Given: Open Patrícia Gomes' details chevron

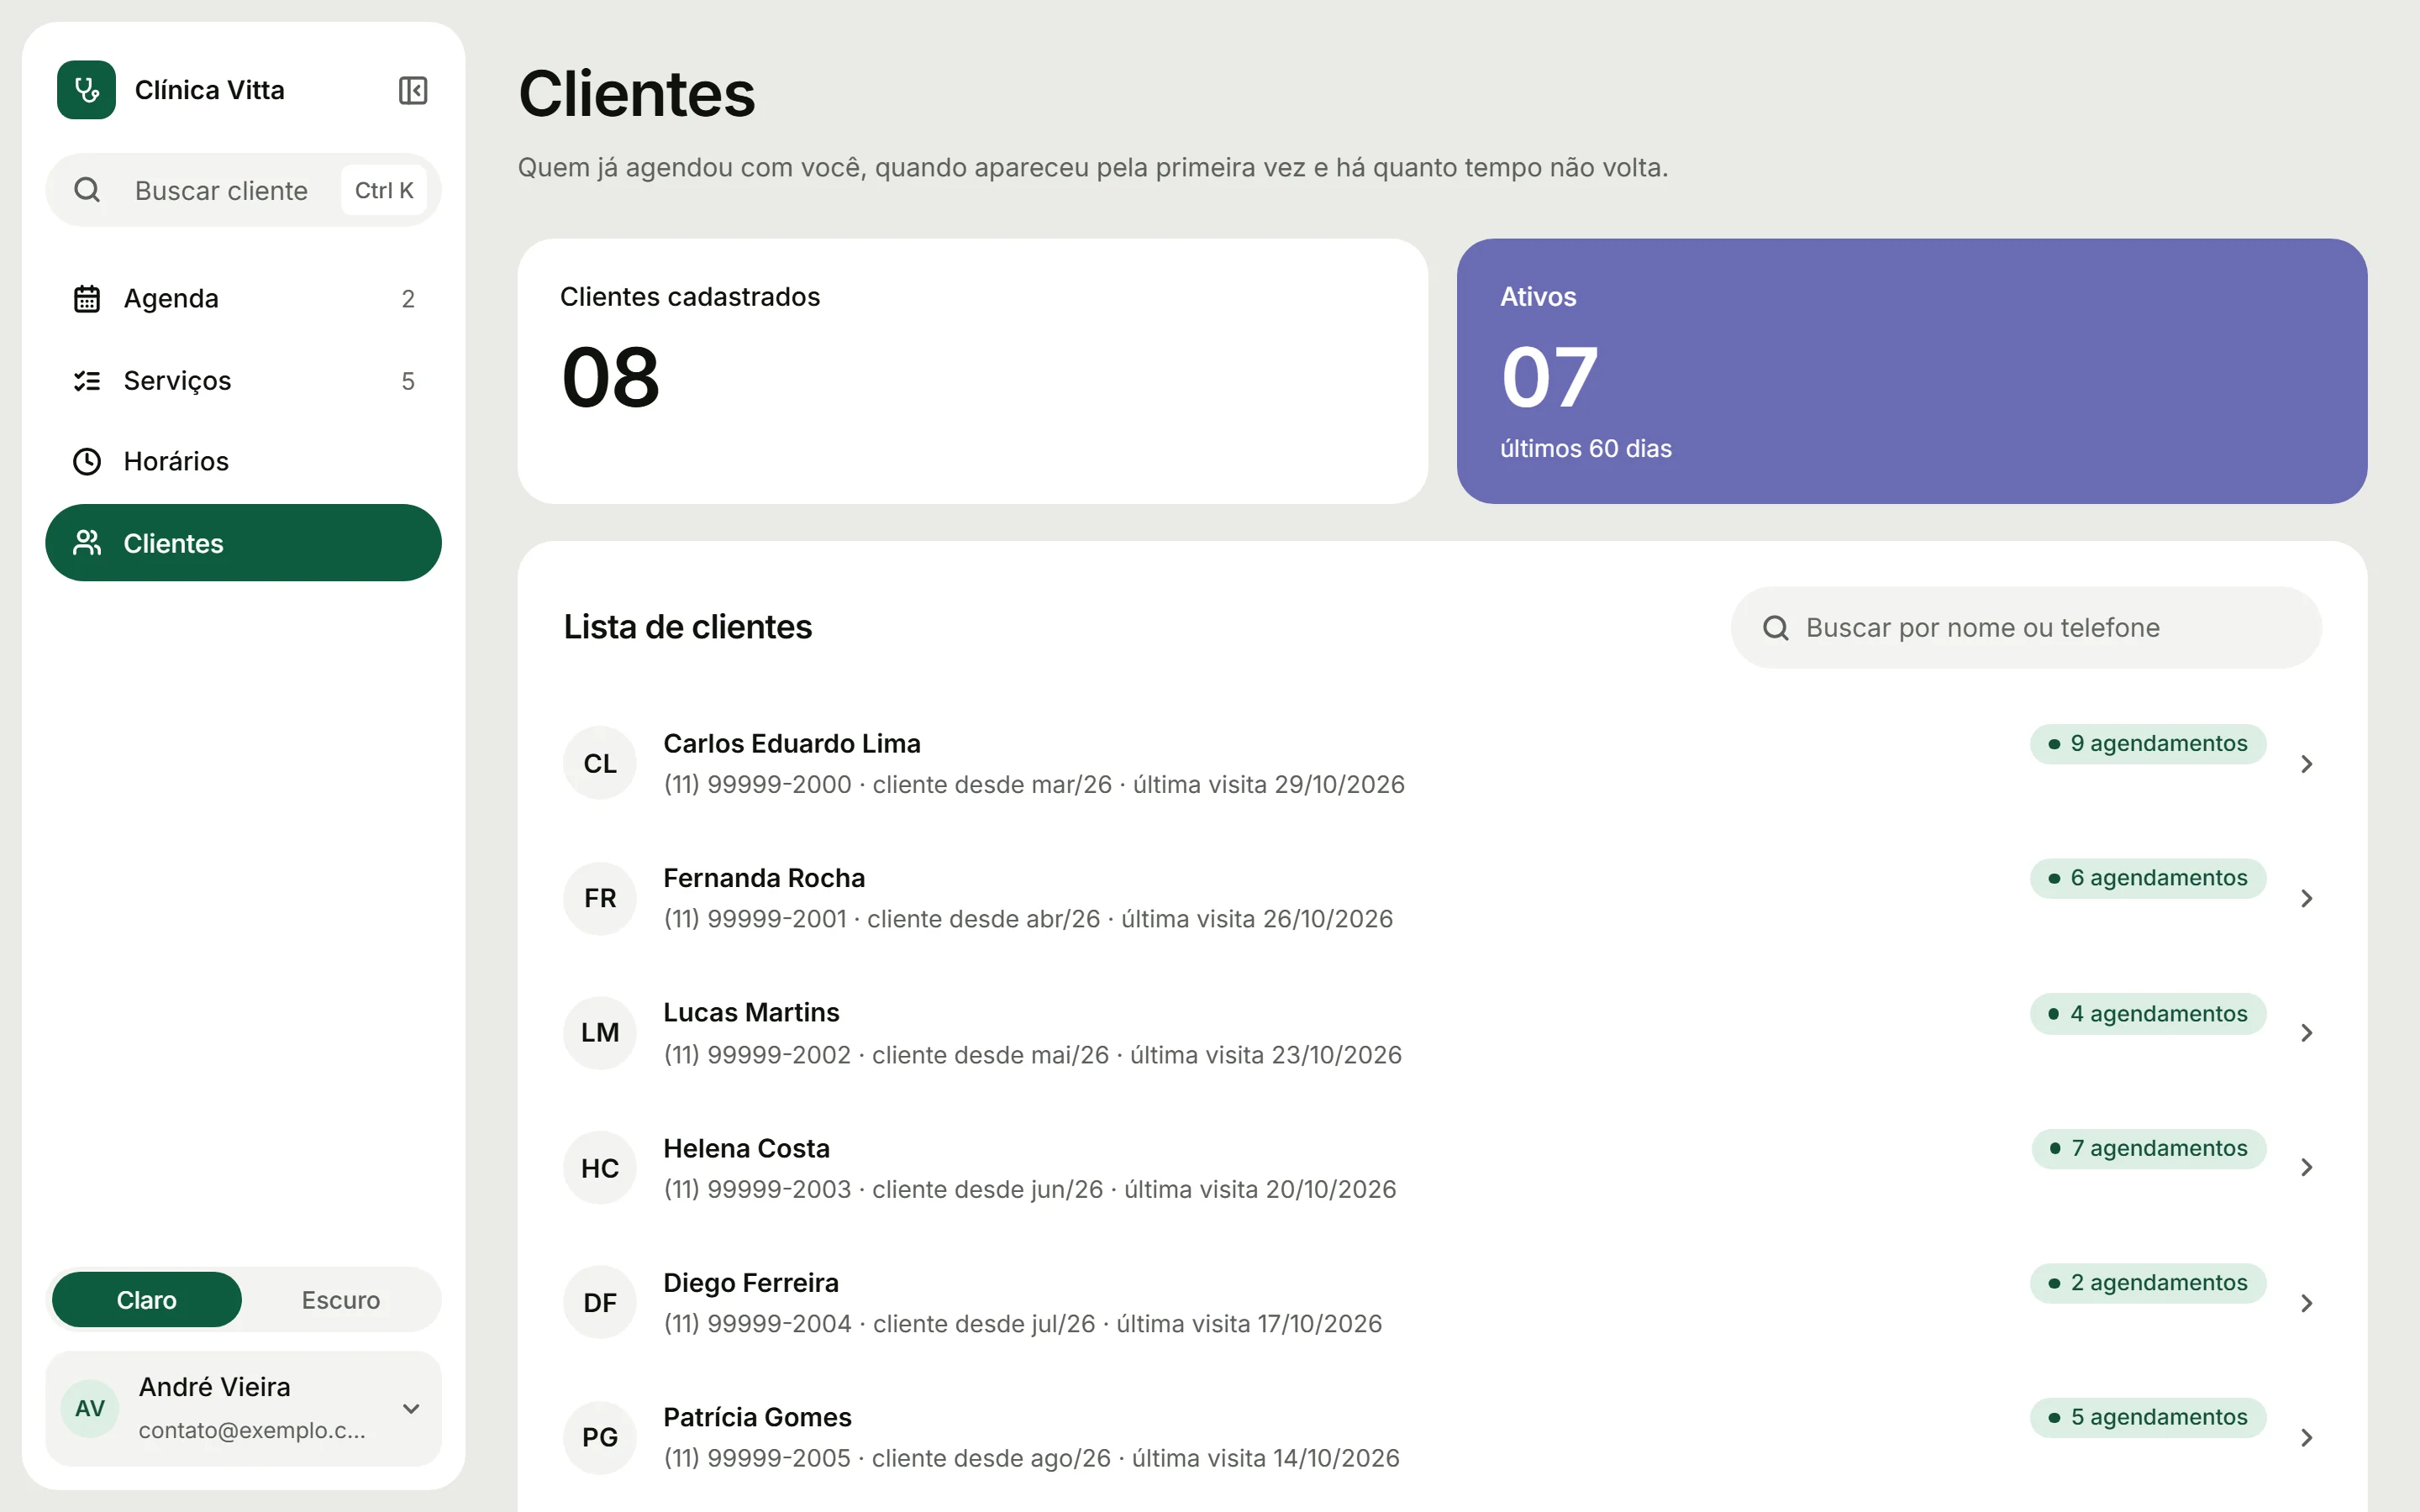Looking at the screenshot, I should coord(2307,1437).
